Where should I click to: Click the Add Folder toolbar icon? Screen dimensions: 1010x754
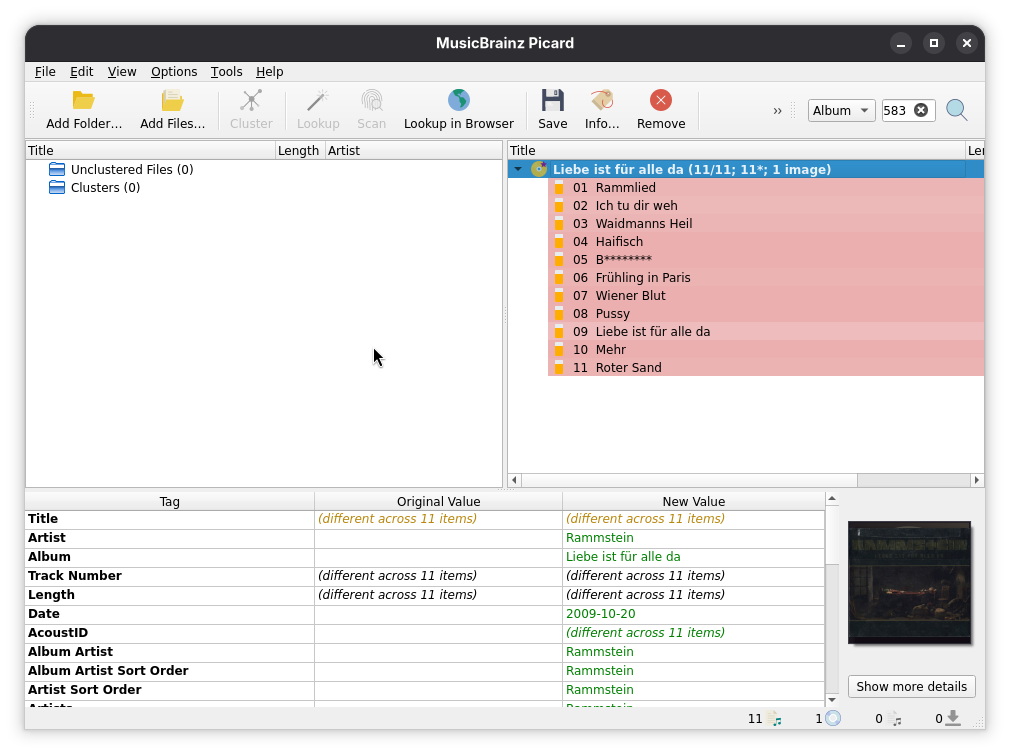tap(84, 100)
